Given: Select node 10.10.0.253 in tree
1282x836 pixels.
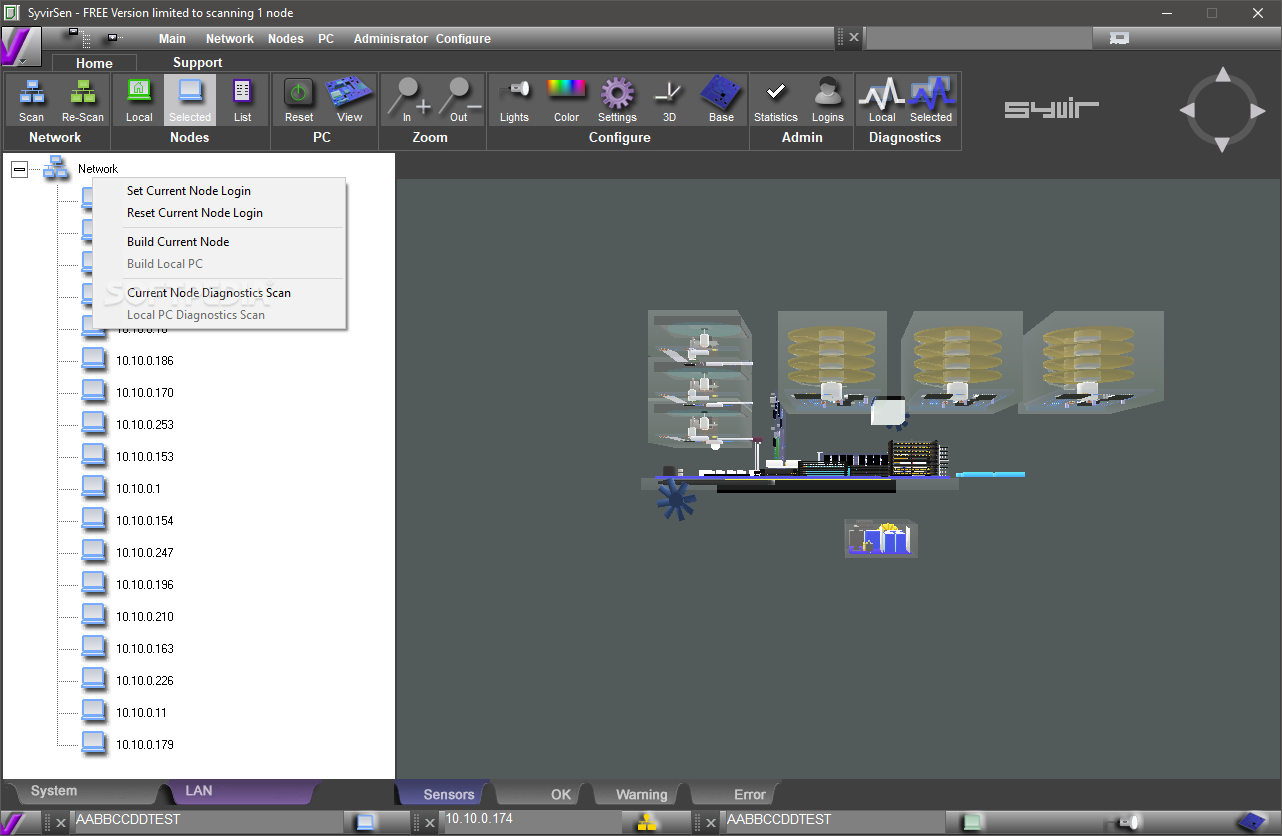Looking at the screenshot, I should [145, 425].
